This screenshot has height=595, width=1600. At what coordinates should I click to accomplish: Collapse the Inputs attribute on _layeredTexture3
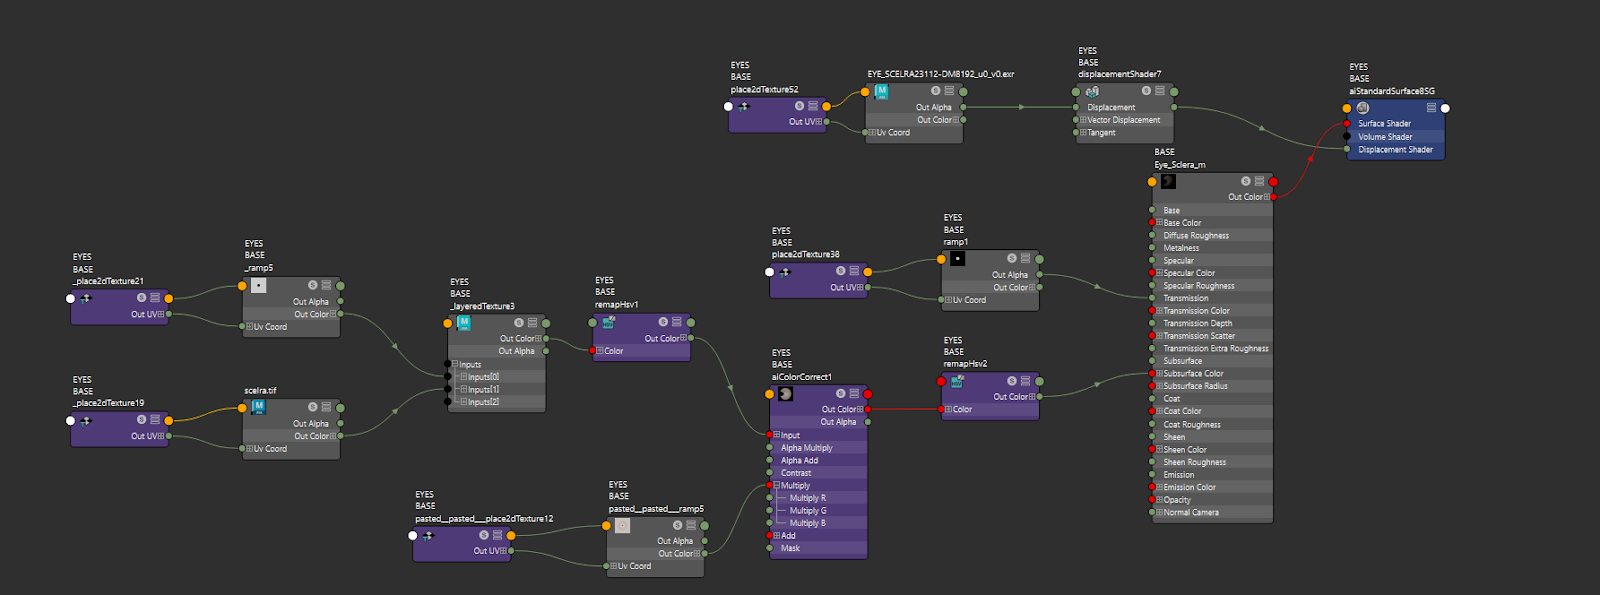(x=454, y=365)
